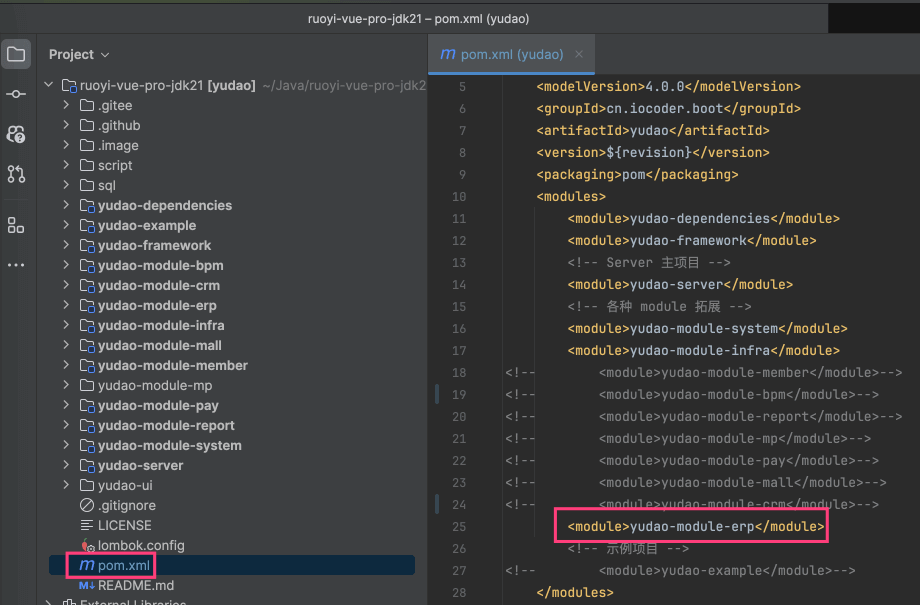Close the pom.xml (yudao) tab
Viewport: 920px width, 605px height.
(579, 54)
